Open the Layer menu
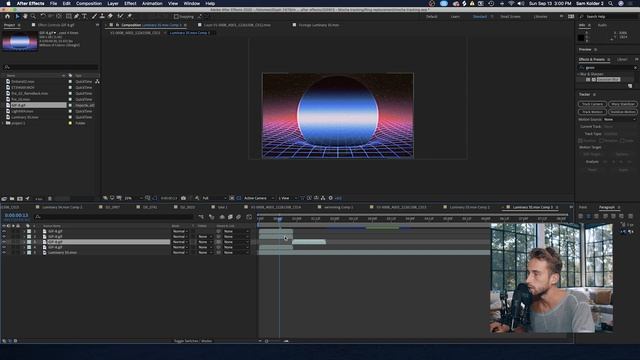Image resolution: width=640 pixels, height=360 pixels. (113, 3)
